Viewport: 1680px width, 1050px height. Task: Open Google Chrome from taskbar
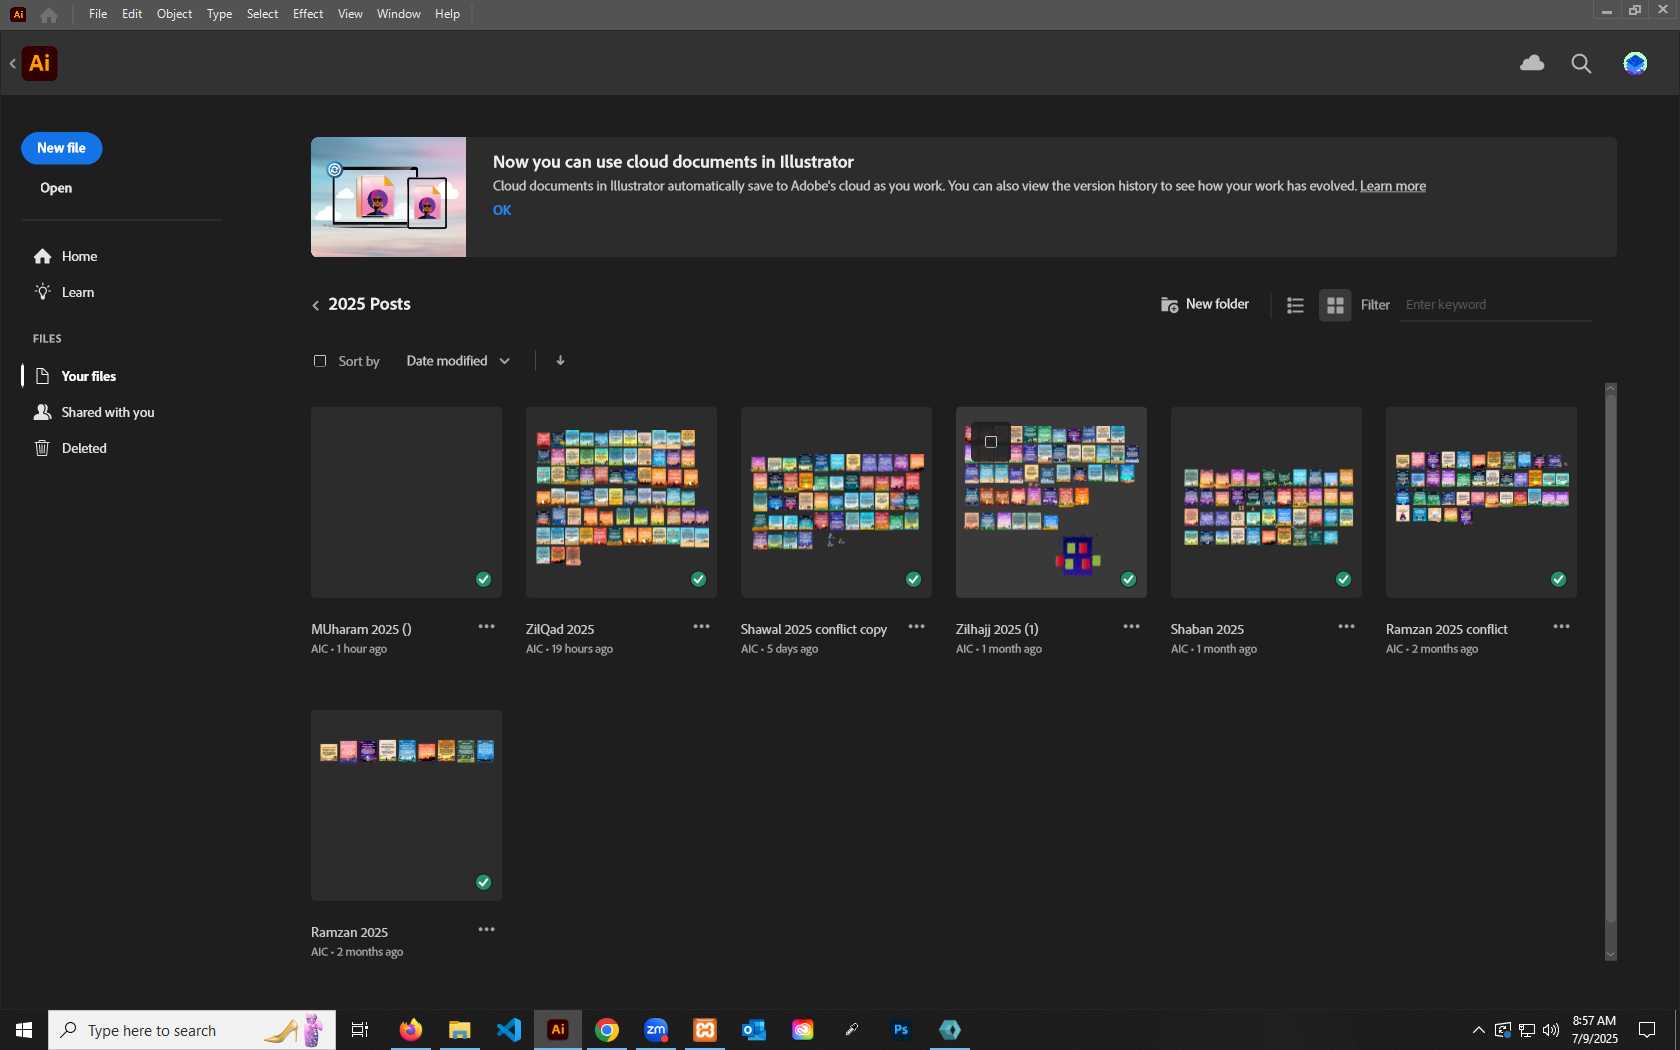pyautogui.click(x=606, y=1029)
